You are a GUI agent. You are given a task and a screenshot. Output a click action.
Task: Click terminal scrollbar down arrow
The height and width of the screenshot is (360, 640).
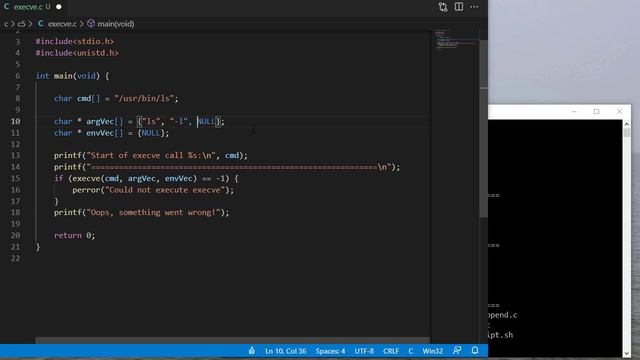[627, 353]
